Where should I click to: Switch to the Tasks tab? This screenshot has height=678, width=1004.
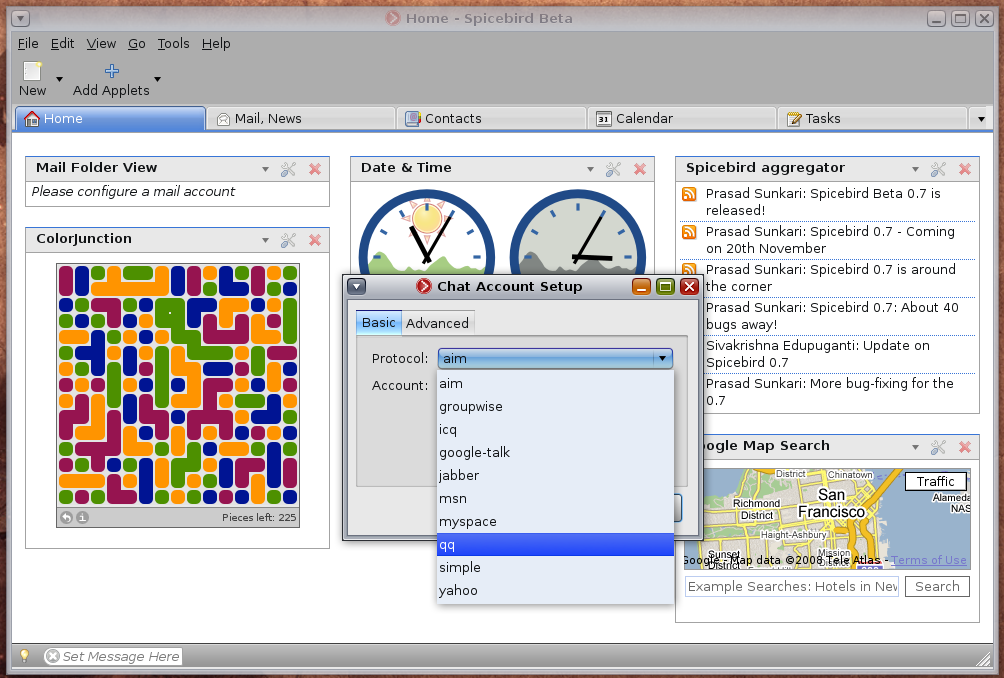pos(872,118)
